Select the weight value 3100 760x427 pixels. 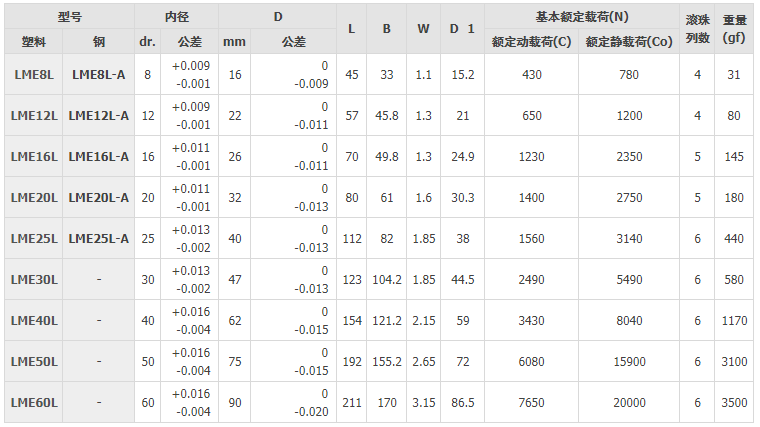(x=735, y=362)
